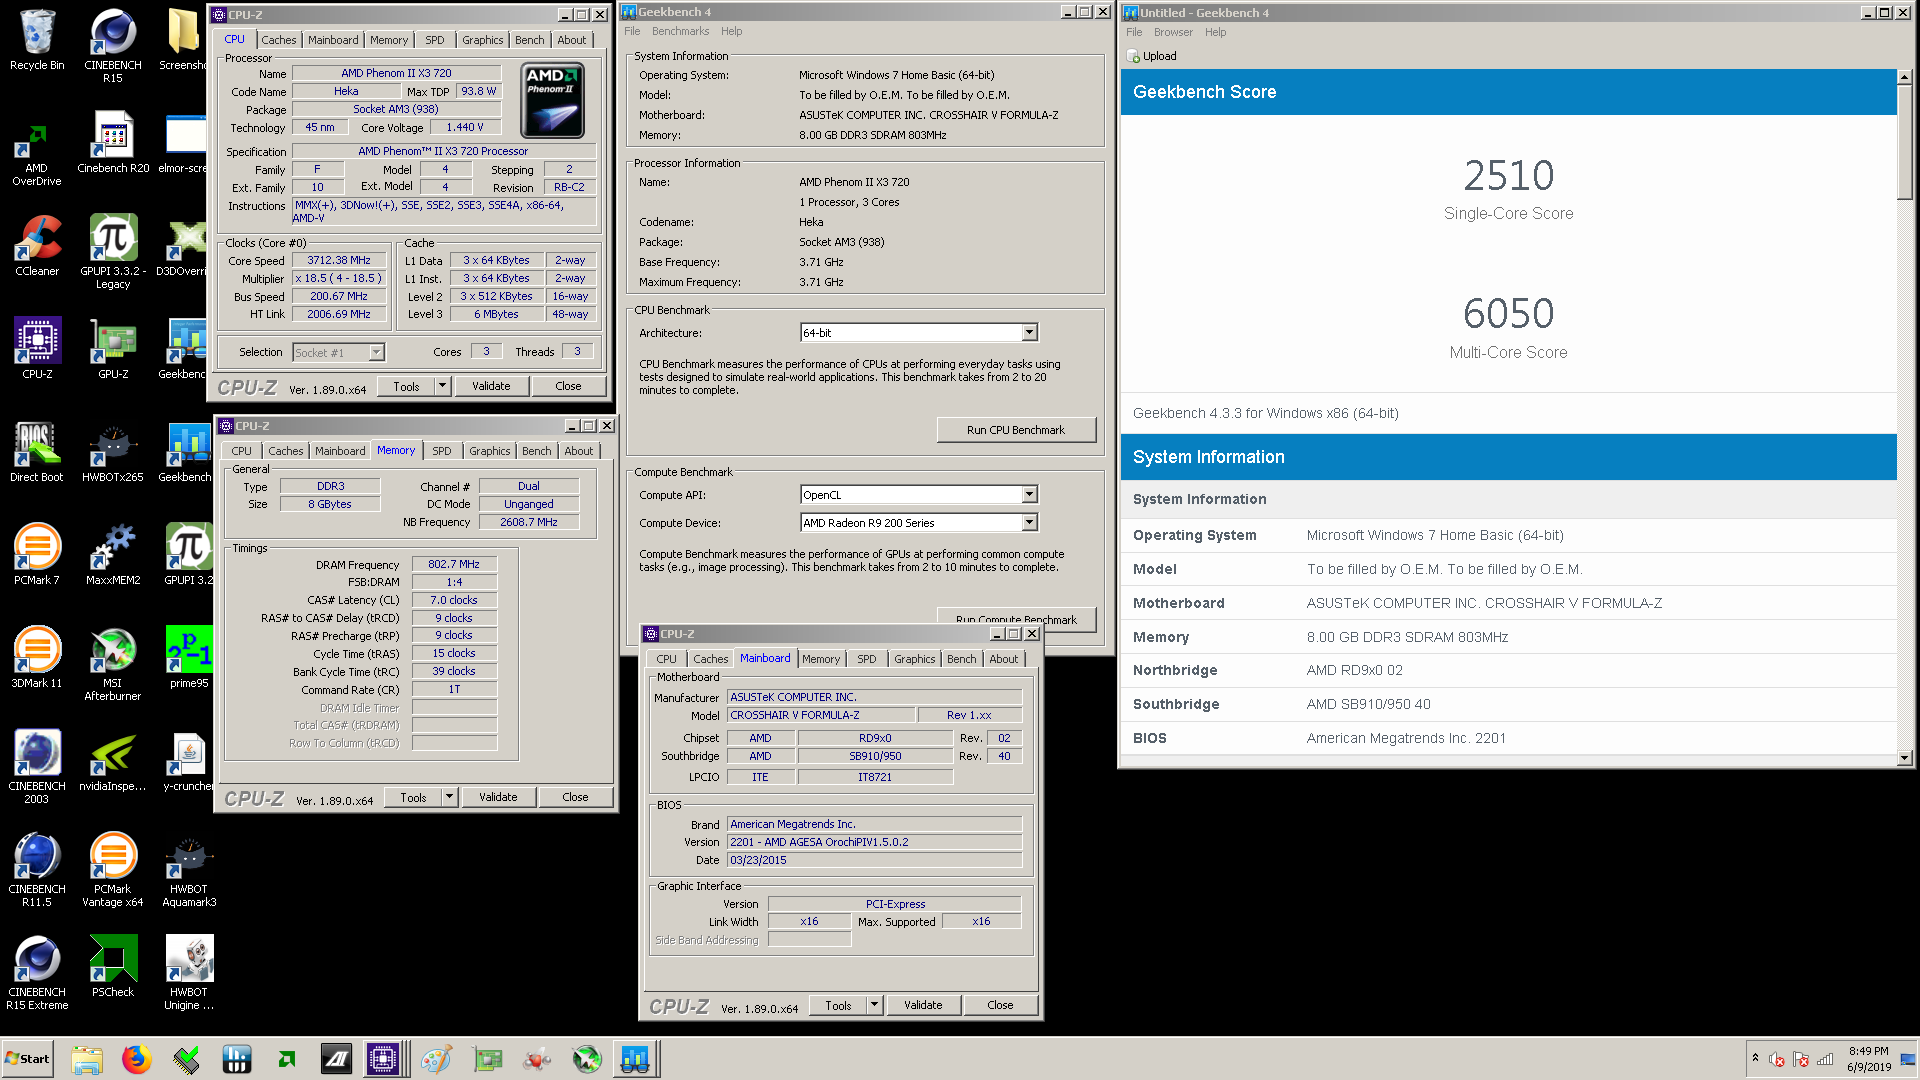Open the CINEBENCH R15 Extreme desktop icon
This screenshot has width=1920, height=1080.
(x=37, y=973)
